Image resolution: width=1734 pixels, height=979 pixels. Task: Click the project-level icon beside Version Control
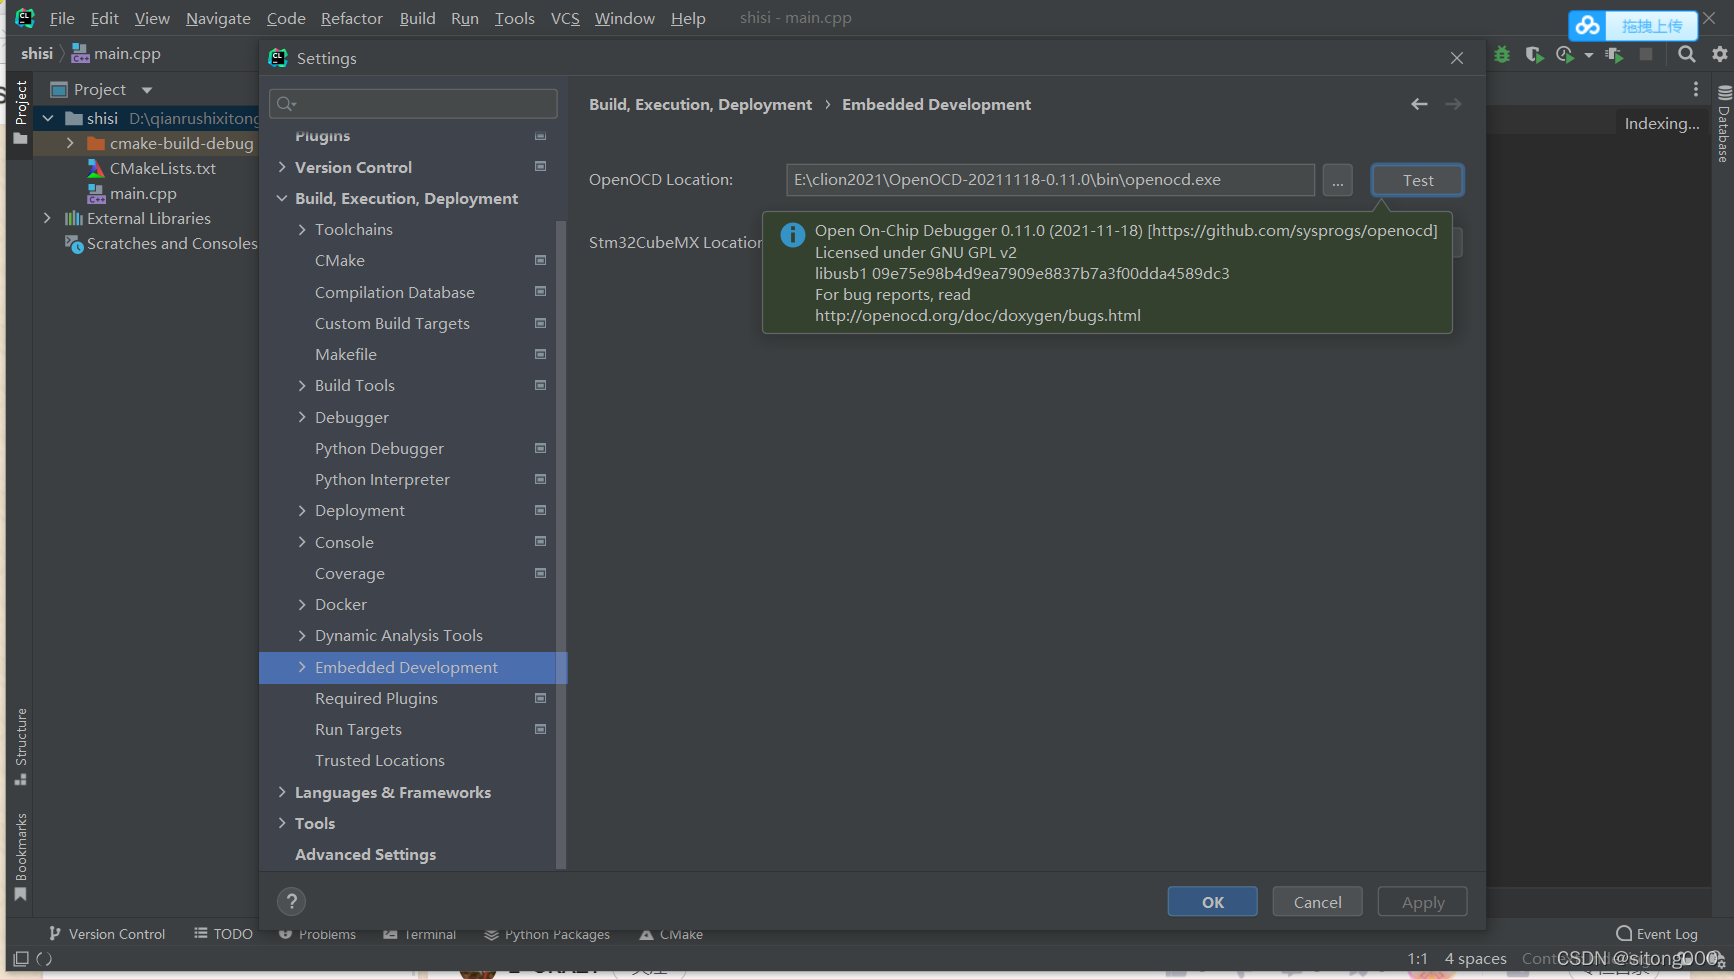click(x=540, y=166)
